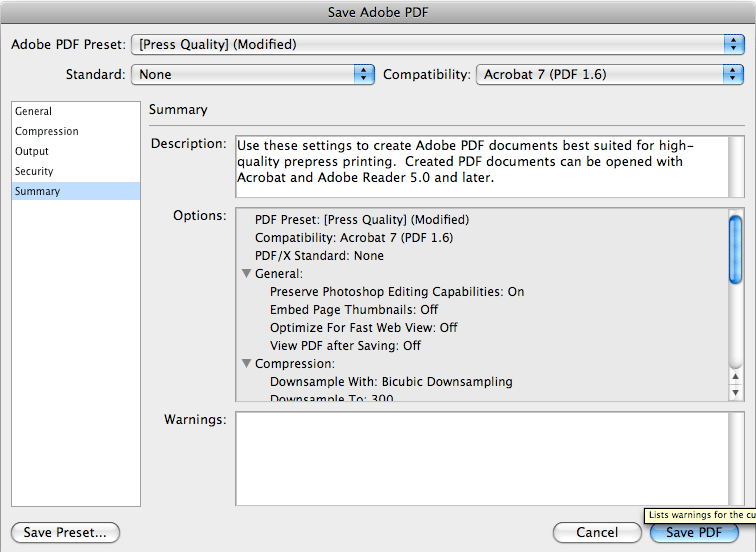This screenshot has width=756, height=552.
Task: Click 'Preserve Photoshop Editing Capabilities: On' line
Action: click(397, 292)
